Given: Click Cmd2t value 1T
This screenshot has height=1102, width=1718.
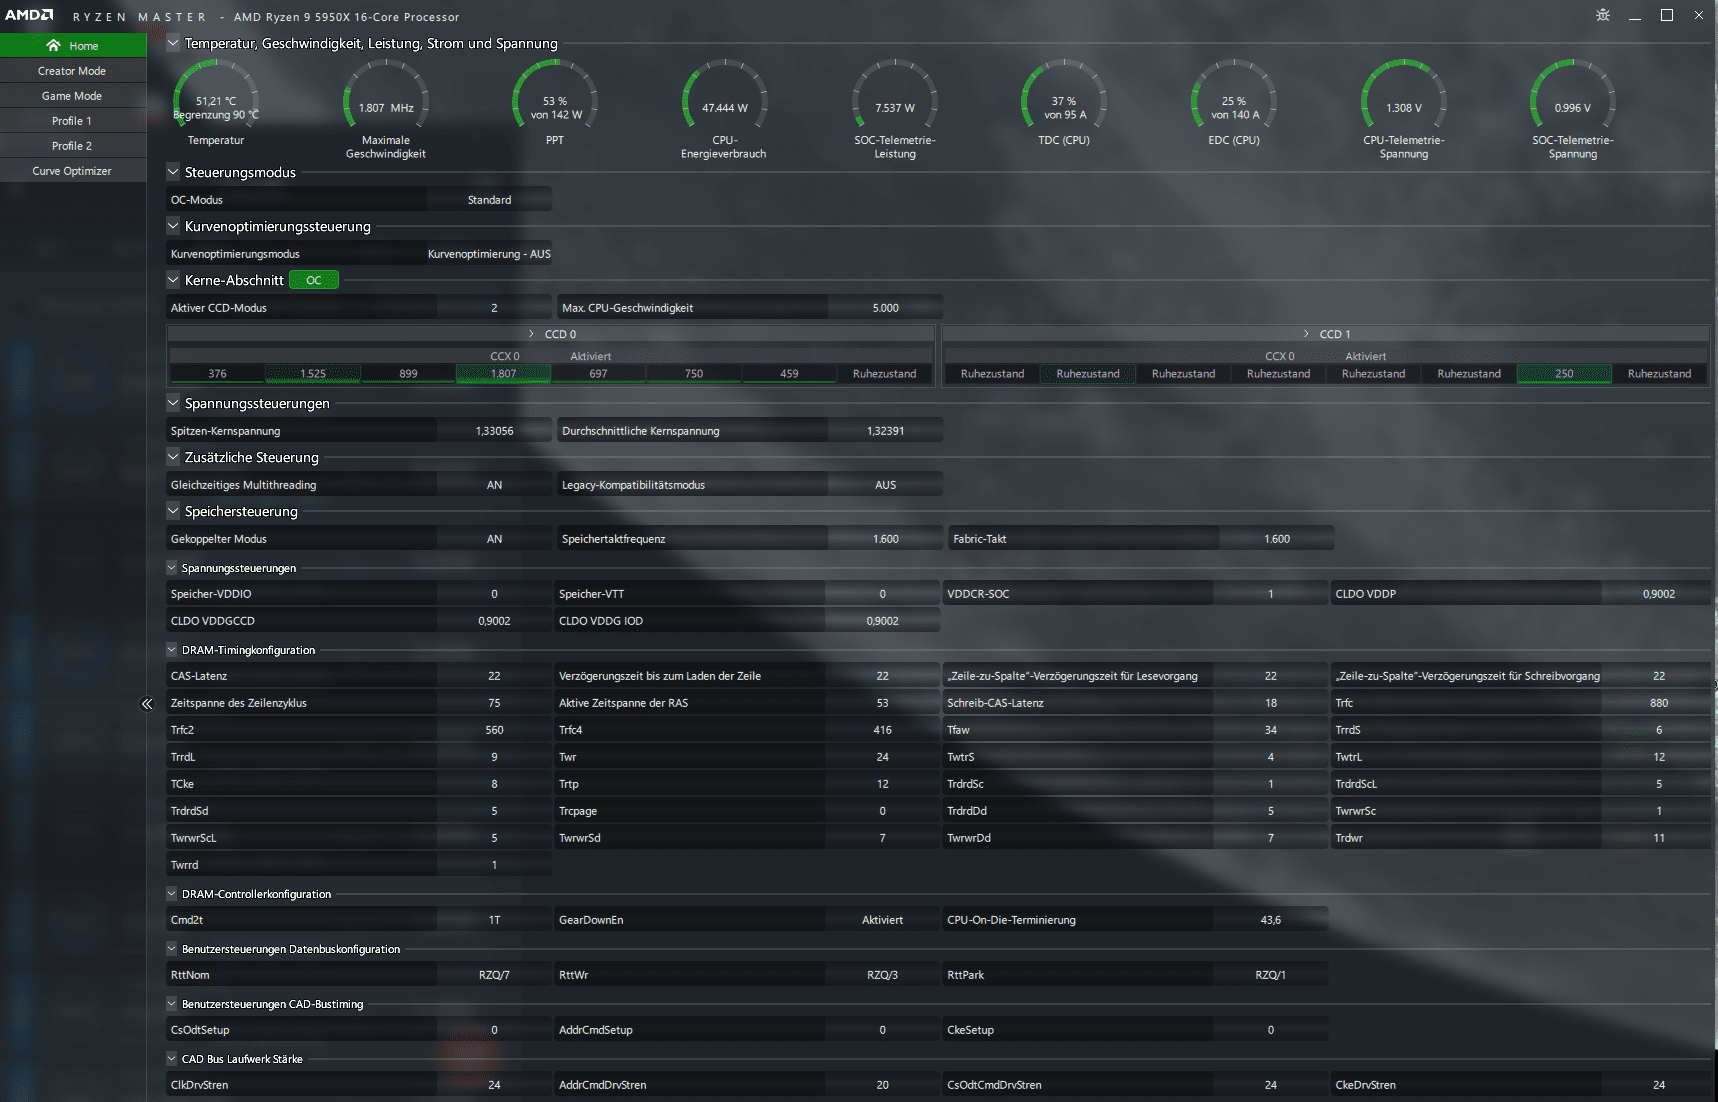Looking at the screenshot, I should tap(495, 920).
